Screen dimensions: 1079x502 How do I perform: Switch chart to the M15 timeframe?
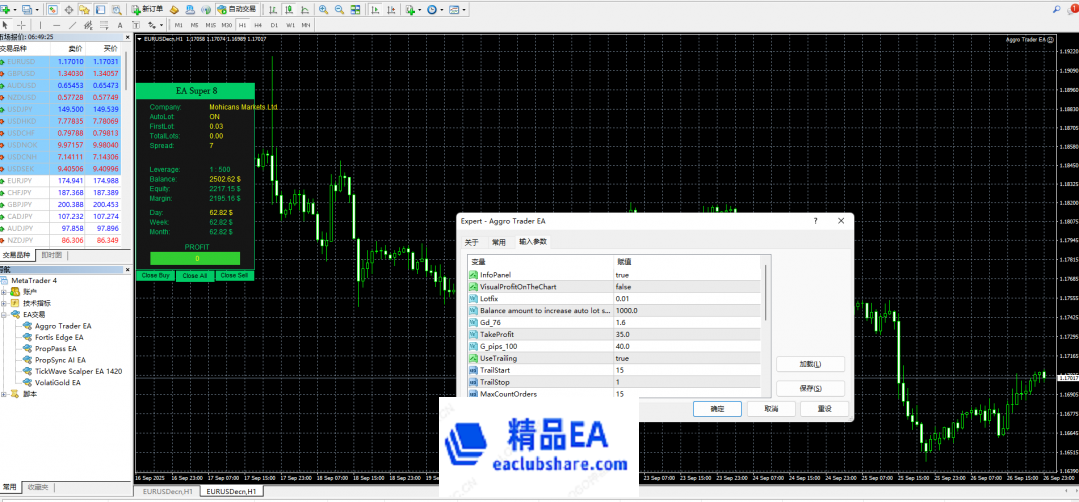pyautogui.click(x=211, y=24)
